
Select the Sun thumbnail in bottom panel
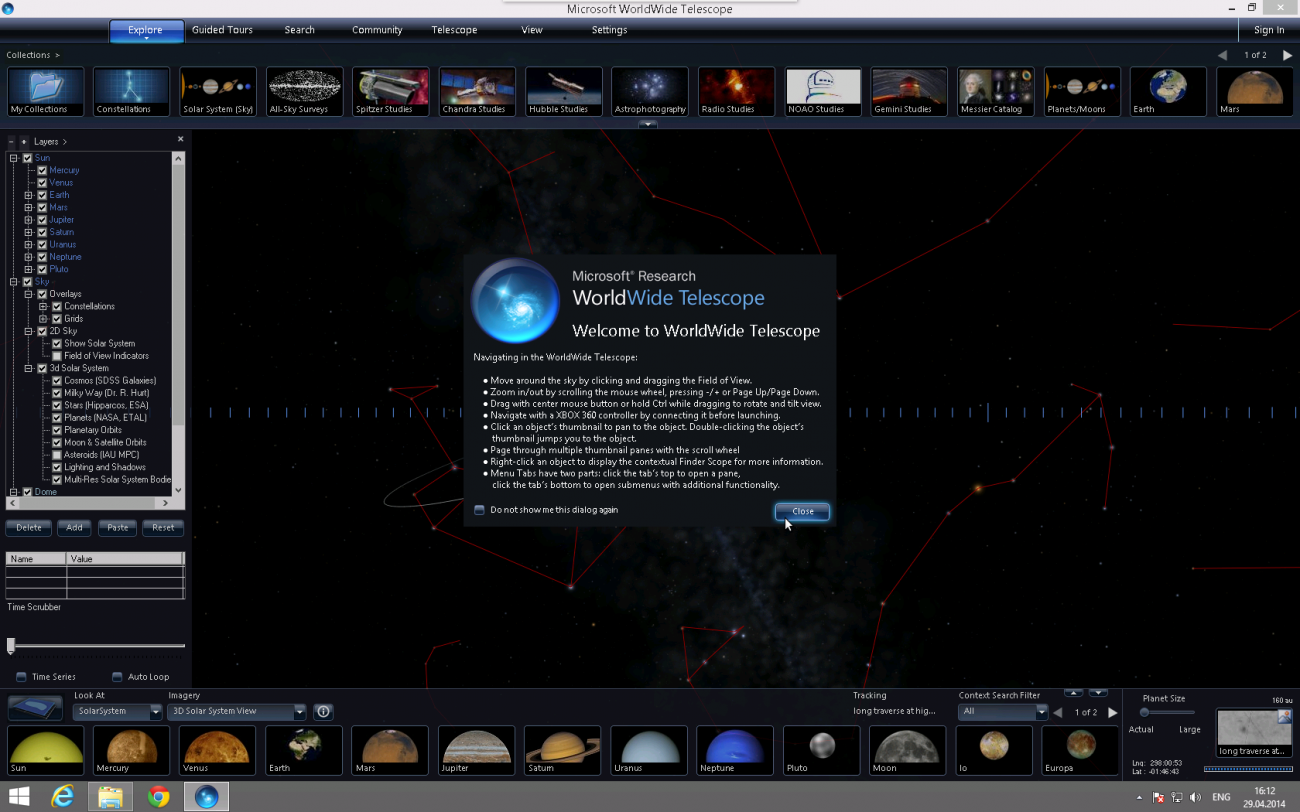click(45, 751)
